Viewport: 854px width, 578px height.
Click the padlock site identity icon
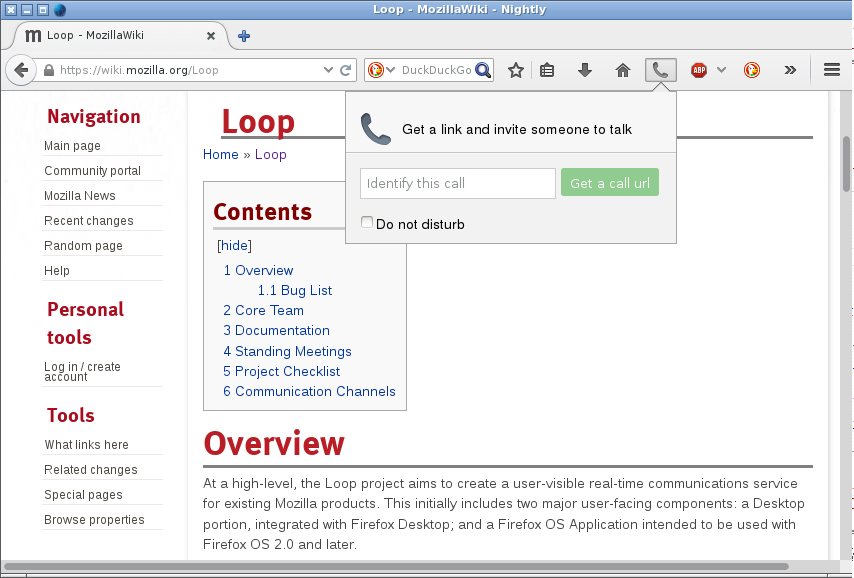pyautogui.click(x=49, y=70)
